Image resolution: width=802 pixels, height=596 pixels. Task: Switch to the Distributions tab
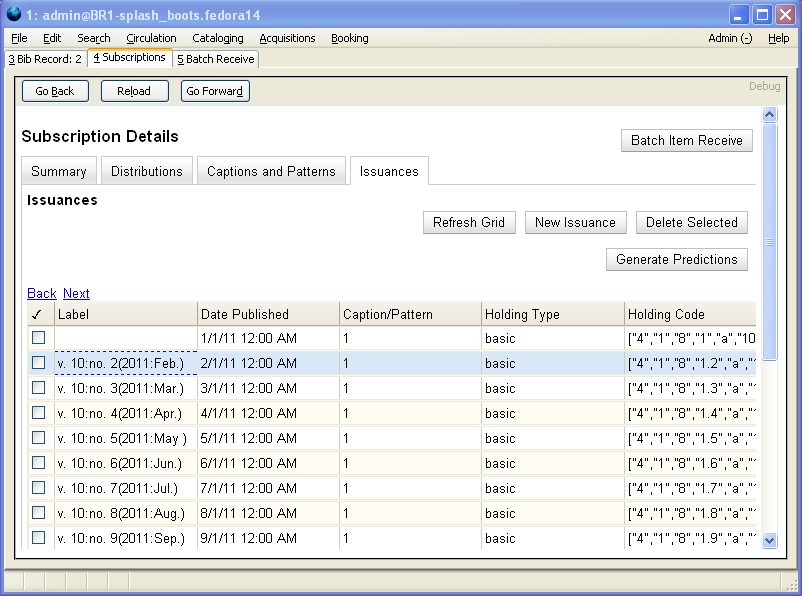point(147,171)
